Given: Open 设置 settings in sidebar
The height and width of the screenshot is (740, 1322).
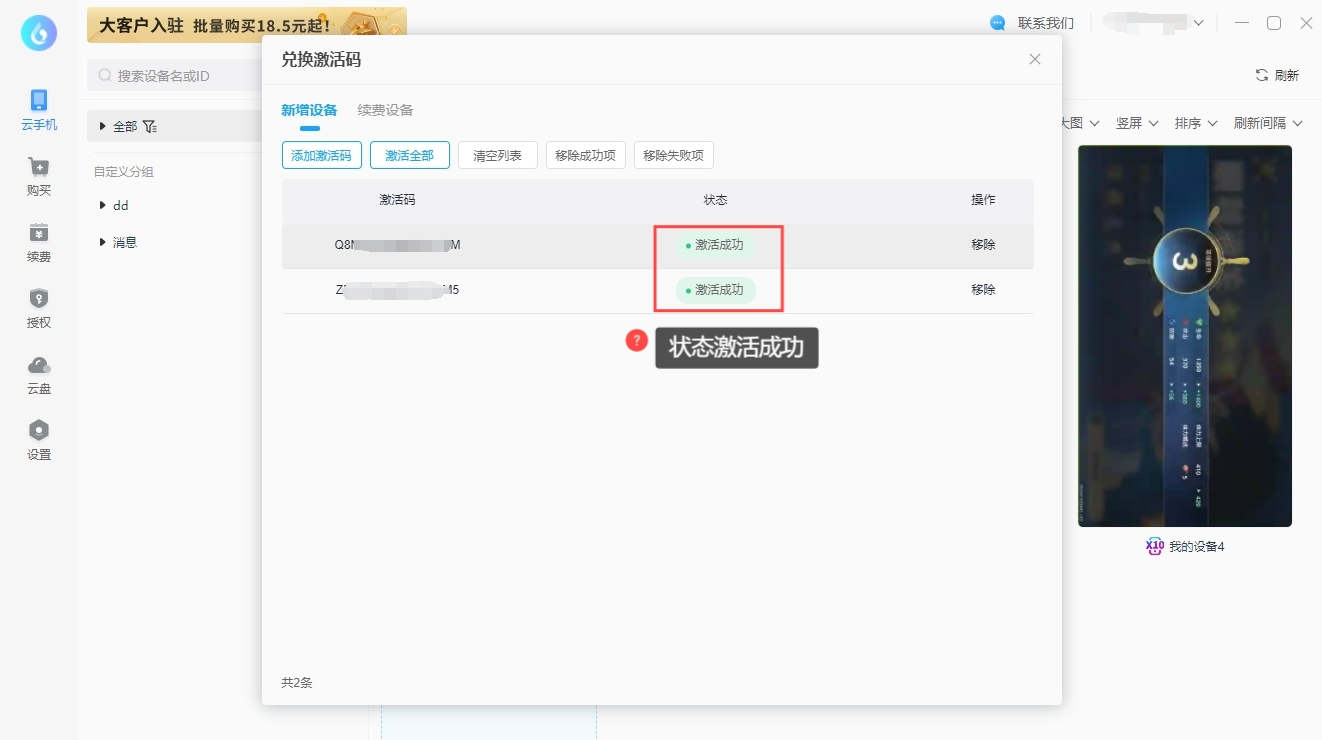Looking at the screenshot, I should [x=39, y=432].
